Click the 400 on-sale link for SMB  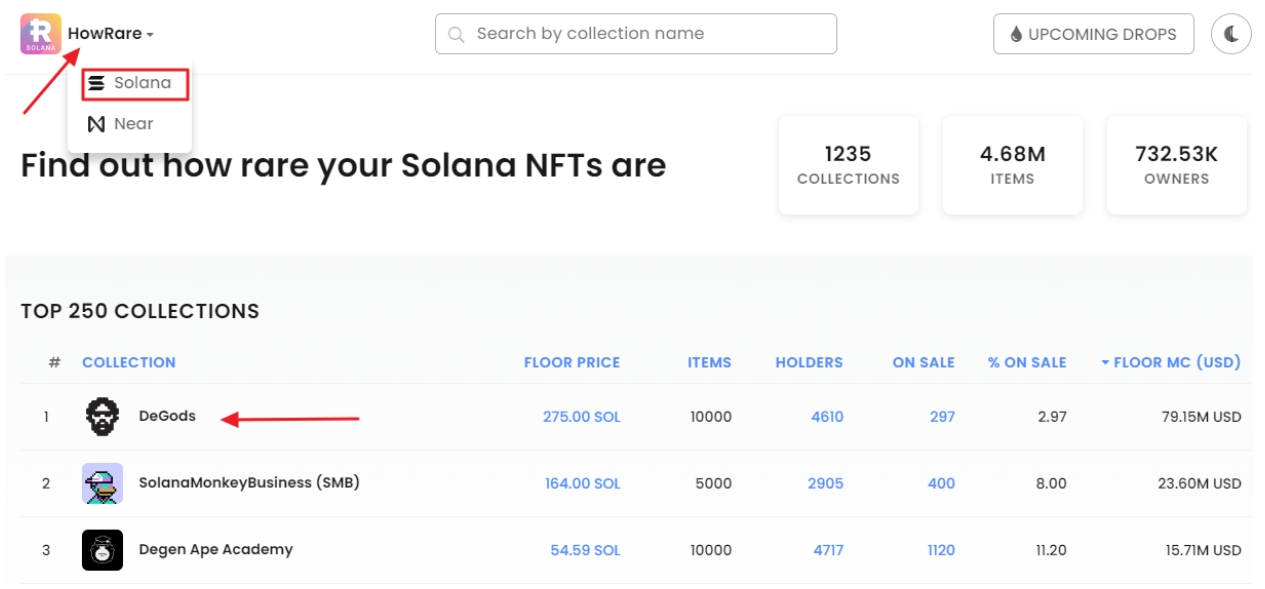tap(940, 482)
